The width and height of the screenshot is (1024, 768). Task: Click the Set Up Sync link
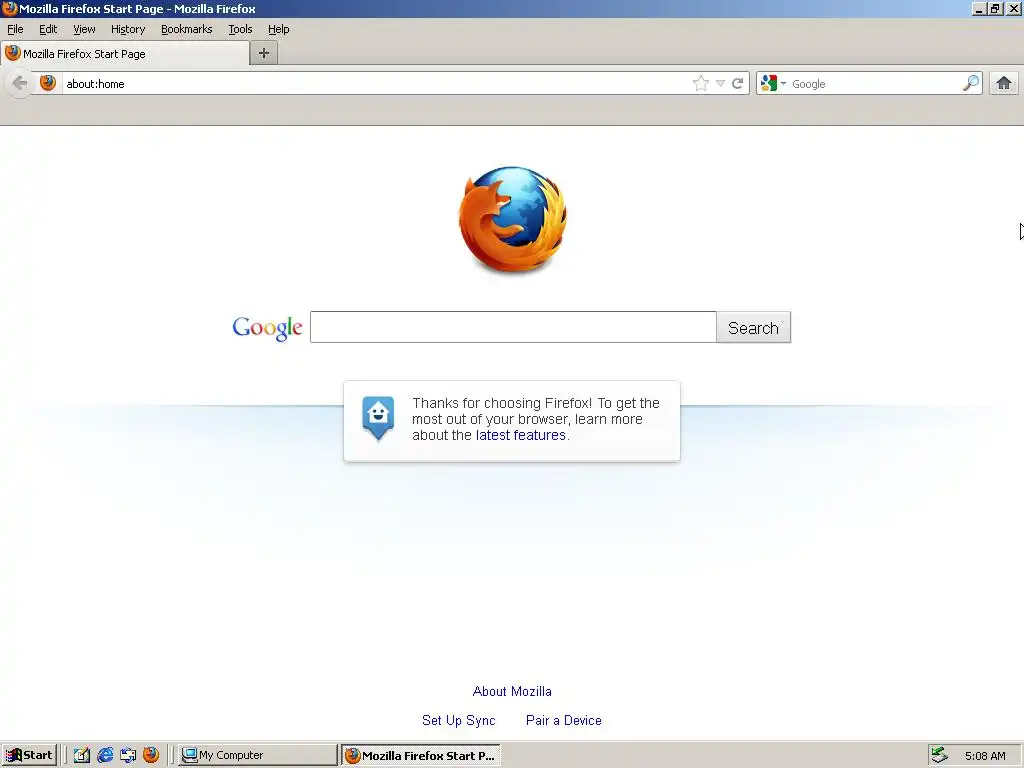click(x=458, y=720)
